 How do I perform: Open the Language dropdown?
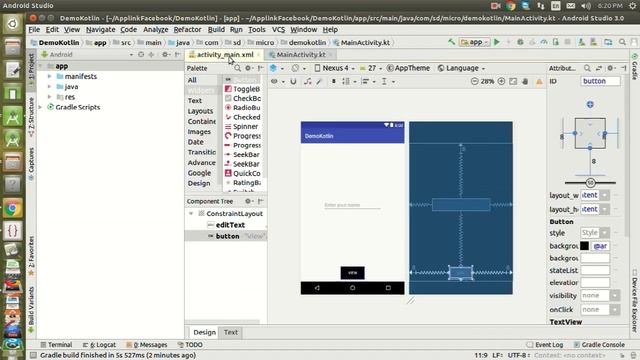461,68
